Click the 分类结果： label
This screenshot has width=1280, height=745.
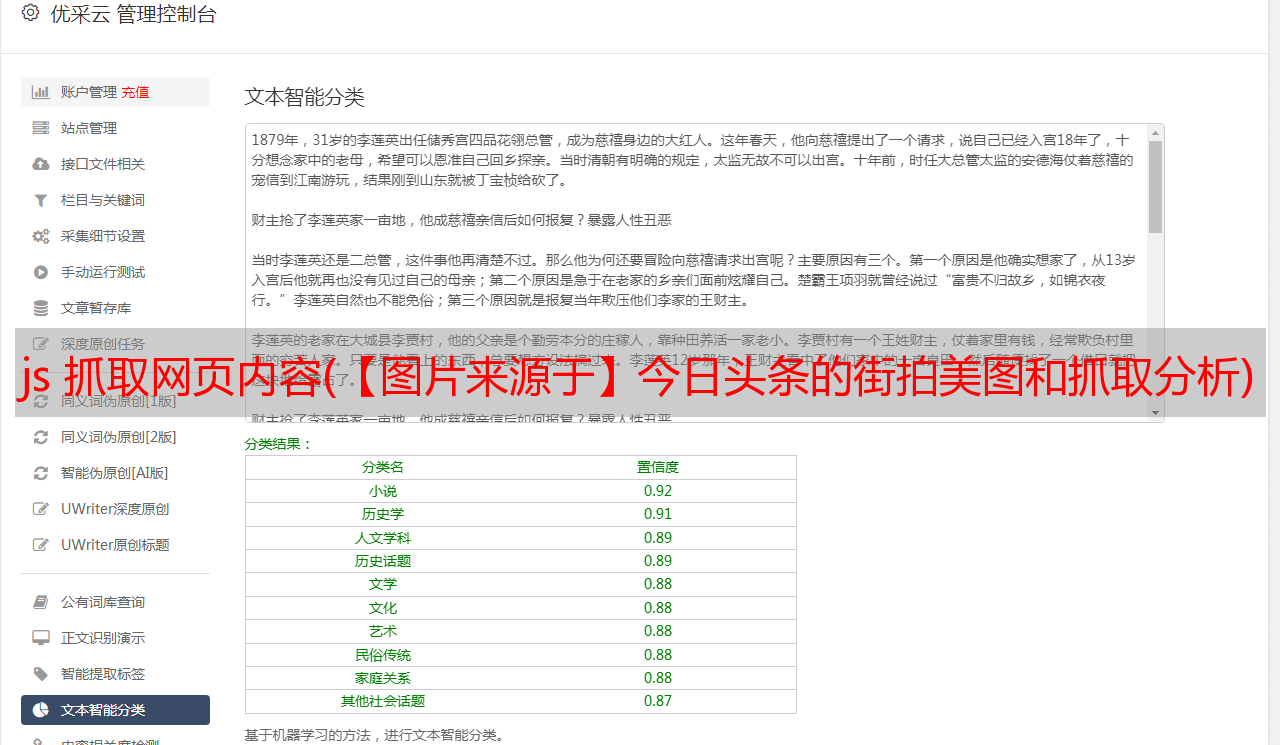click(x=278, y=444)
